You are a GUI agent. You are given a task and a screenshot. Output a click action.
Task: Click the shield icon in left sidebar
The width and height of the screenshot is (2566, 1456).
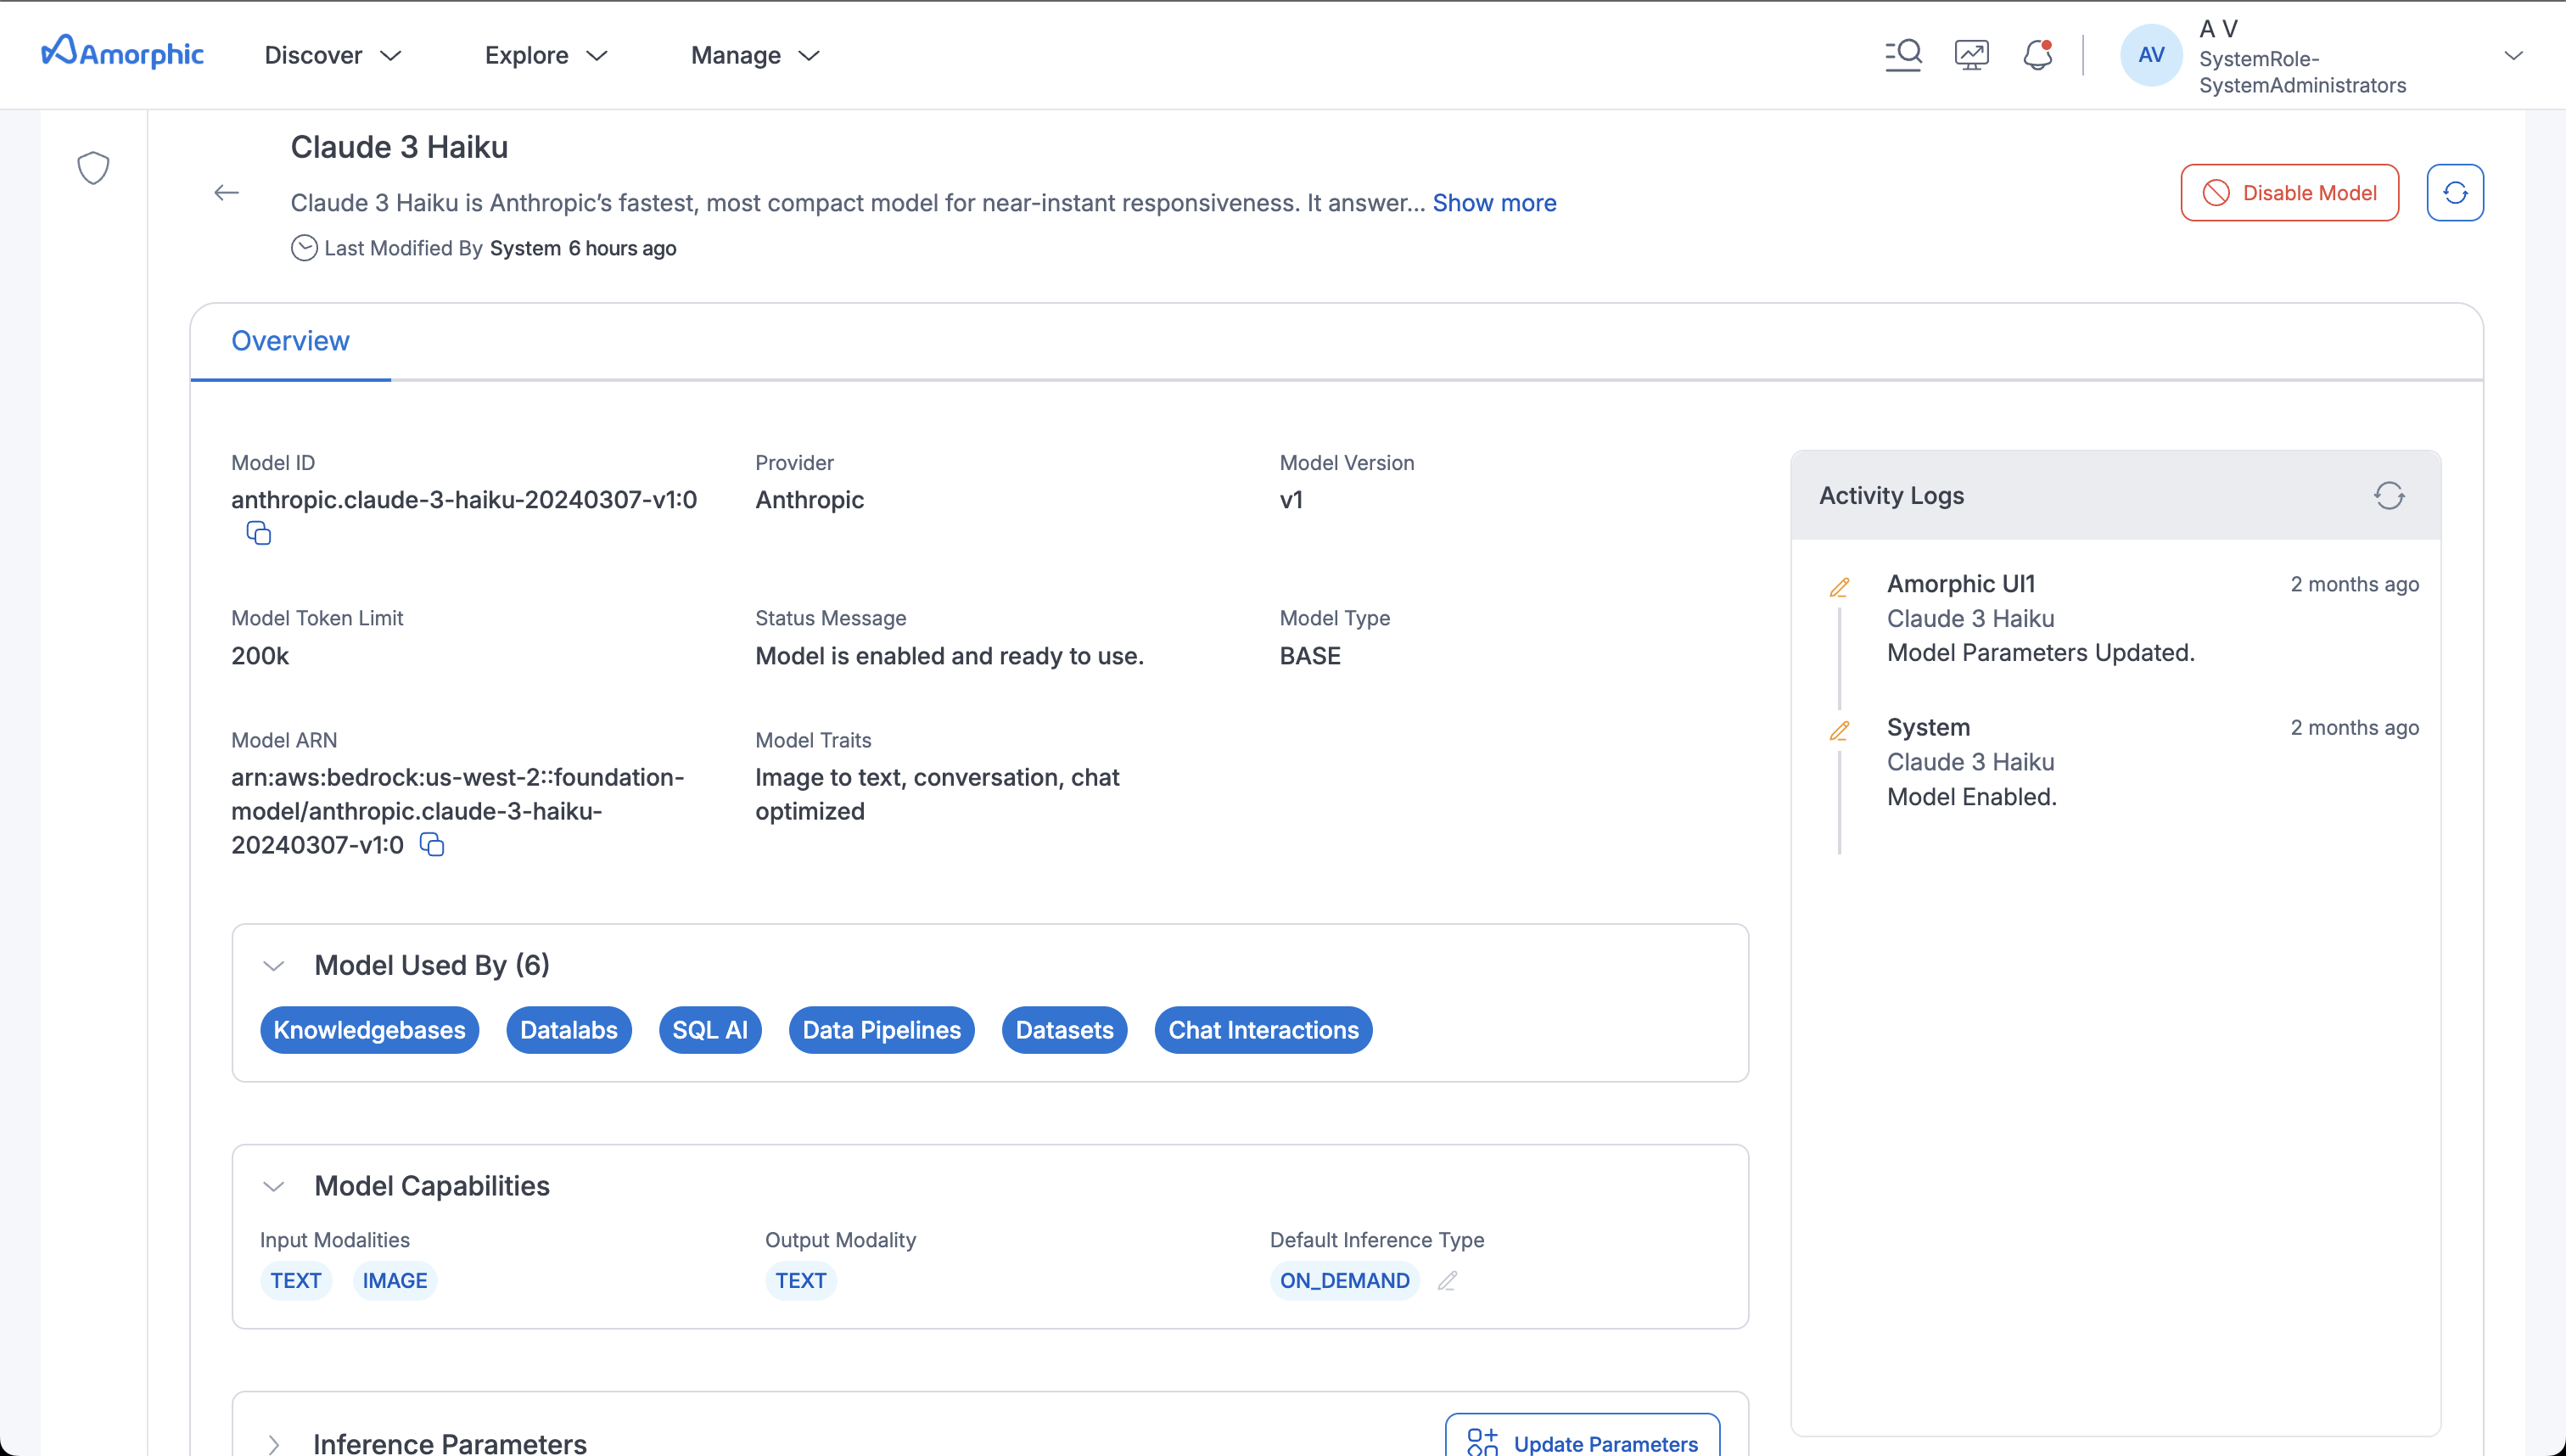(93, 168)
